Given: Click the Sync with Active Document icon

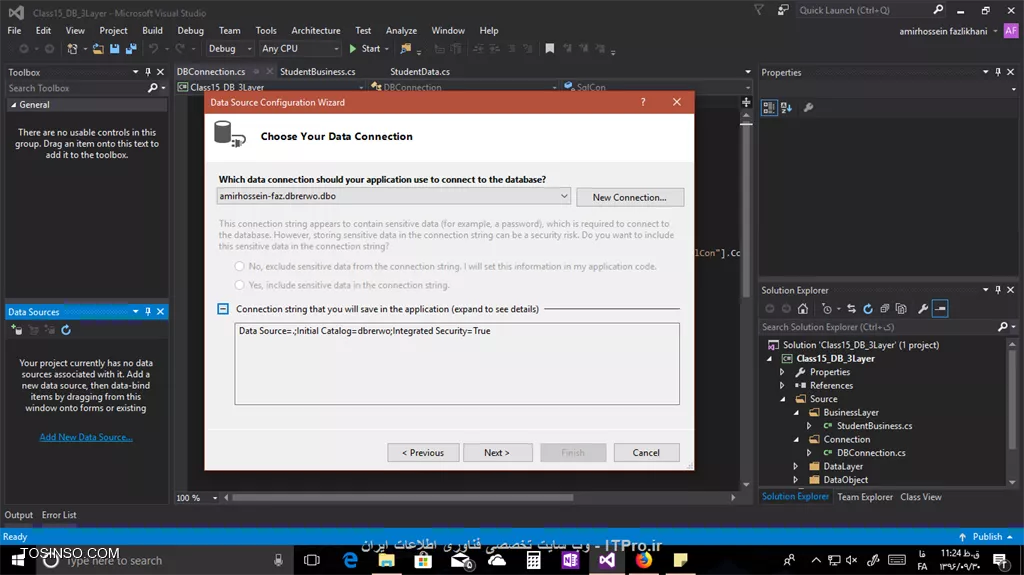Looking at the screenshot, I should [851, 308].
